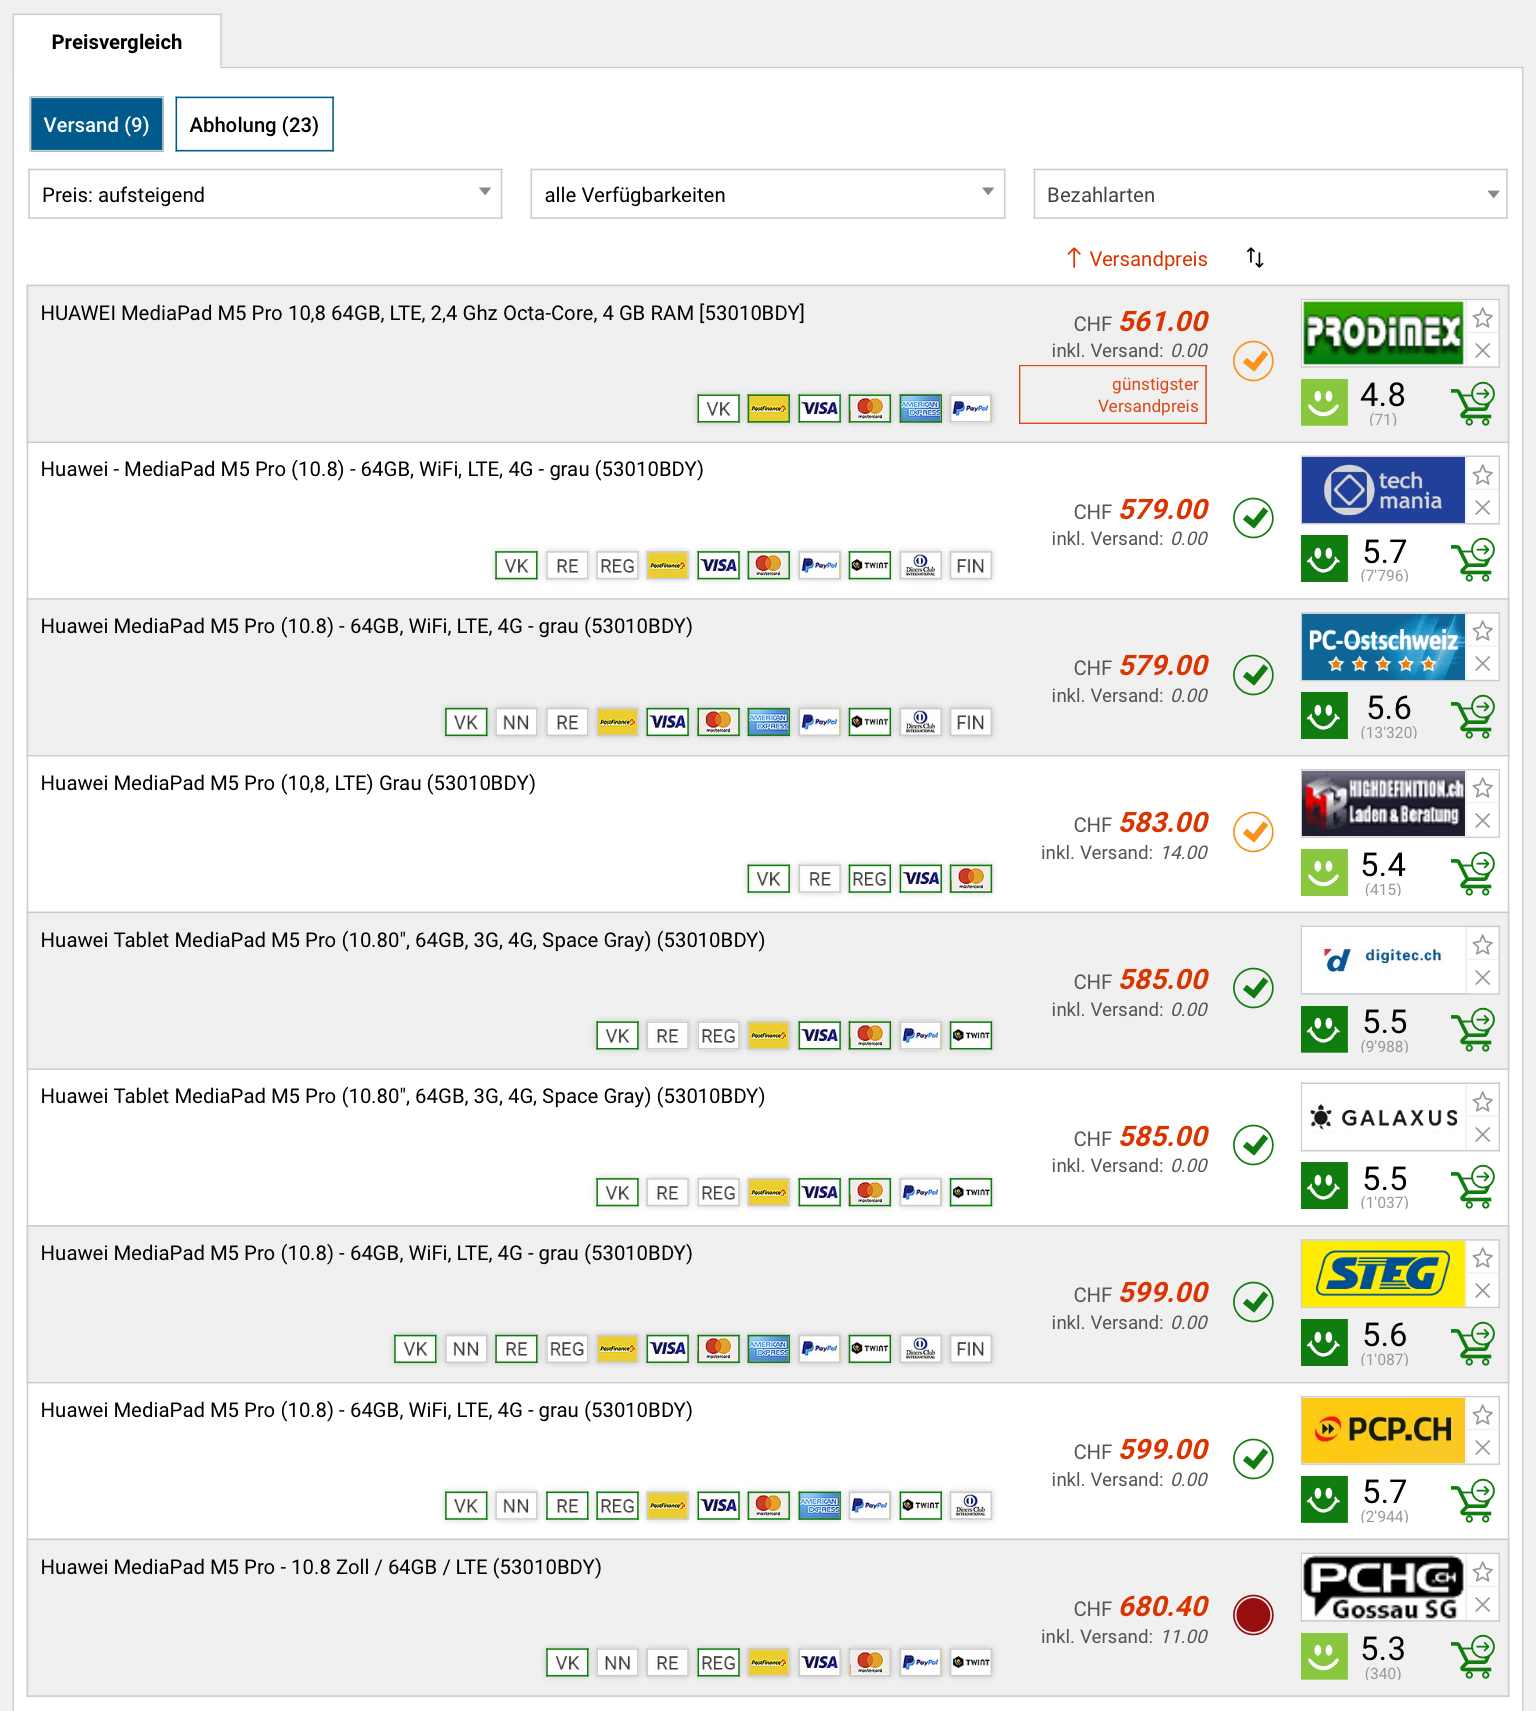Favorite the PC-Ostschweiz shop with star
Screen dimensions: 1536x1711
[1483, 631]
